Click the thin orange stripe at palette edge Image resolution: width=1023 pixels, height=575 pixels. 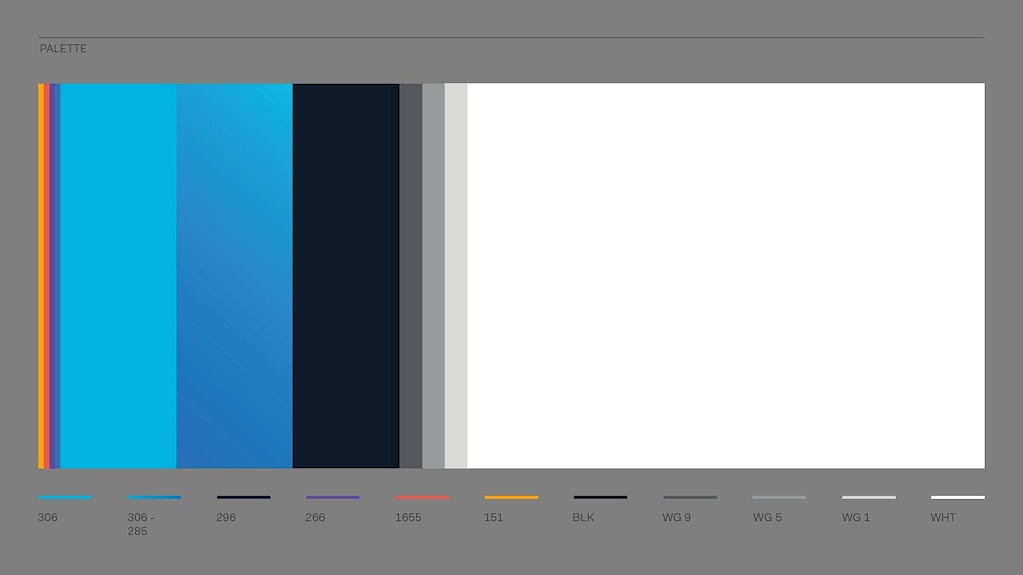(x=41, y=275)
